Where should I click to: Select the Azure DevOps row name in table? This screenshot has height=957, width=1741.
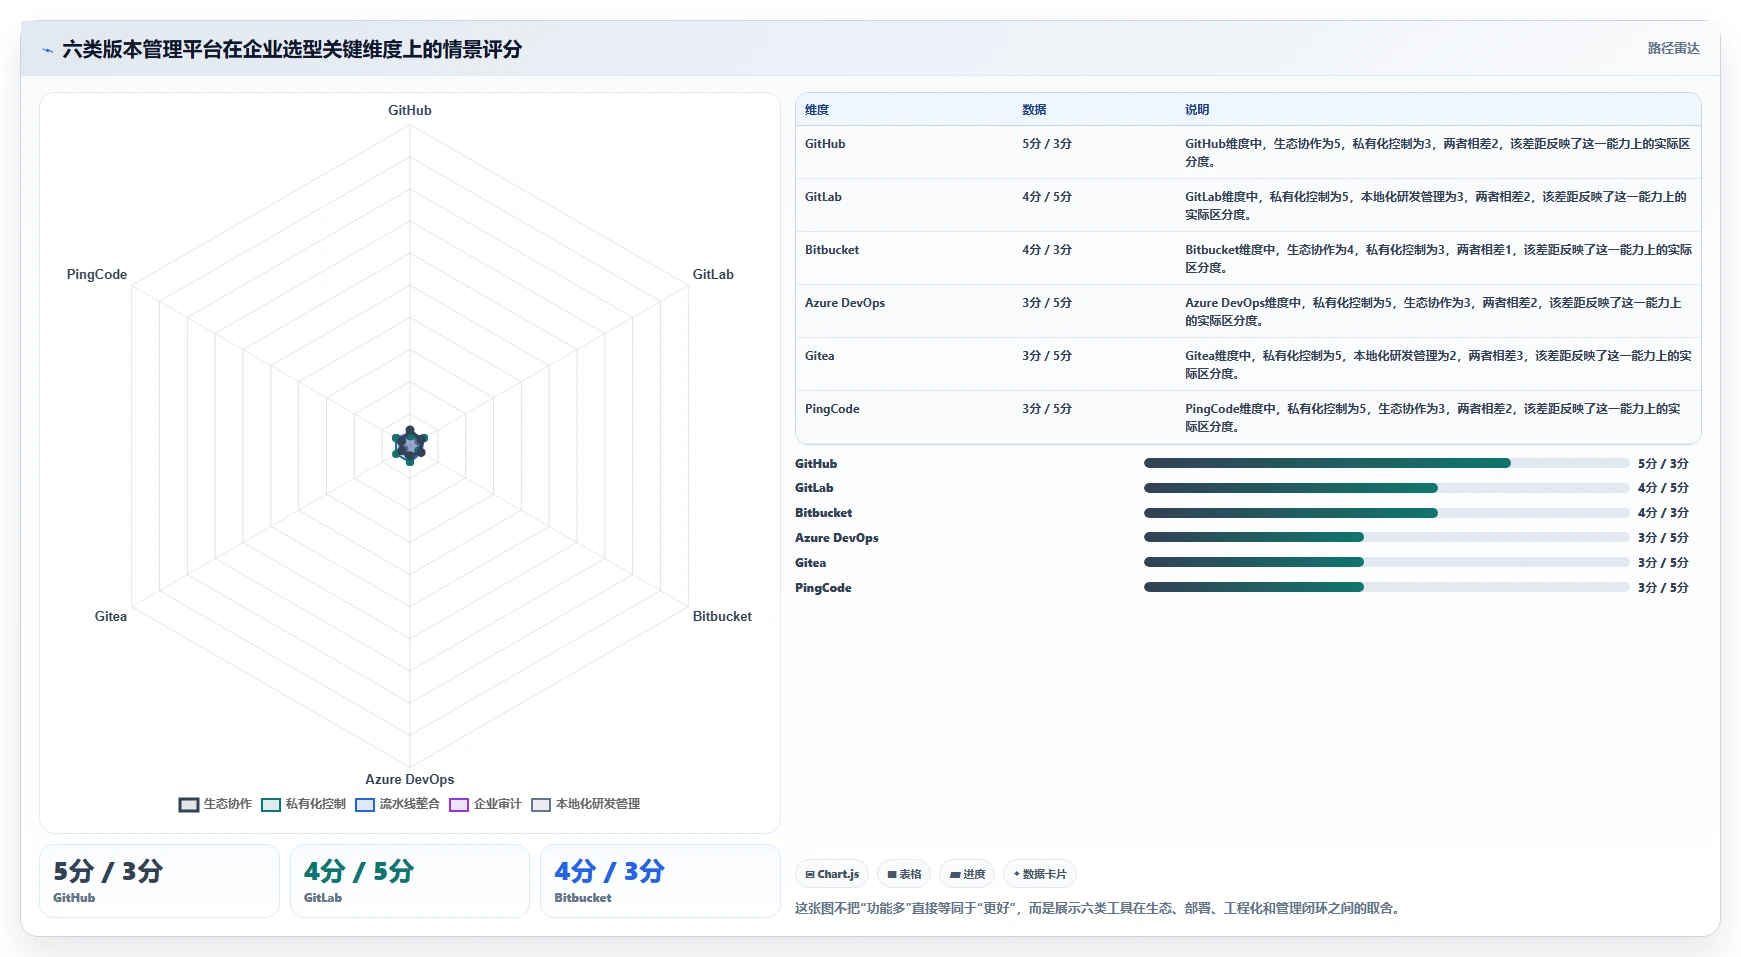(845, 303)
